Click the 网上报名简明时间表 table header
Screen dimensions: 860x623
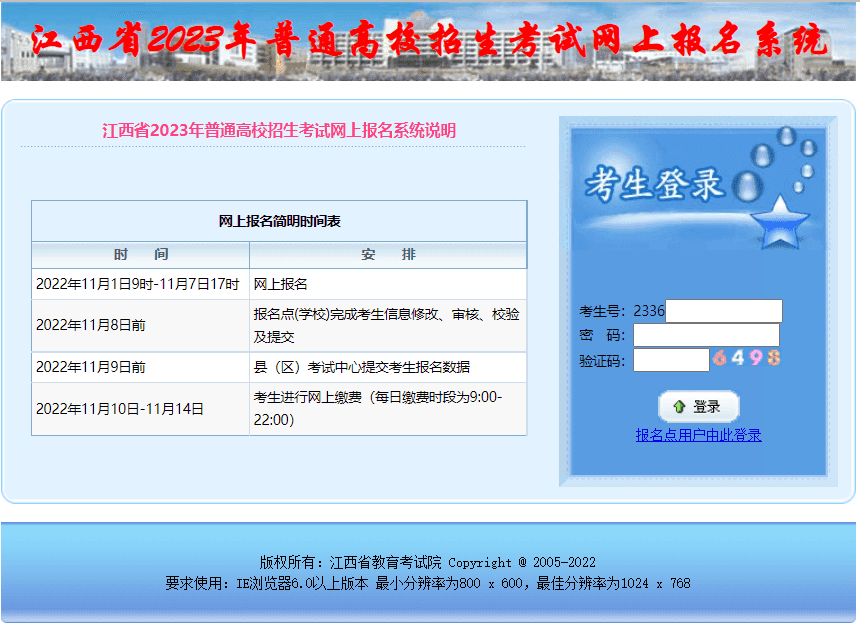(279, 221)
